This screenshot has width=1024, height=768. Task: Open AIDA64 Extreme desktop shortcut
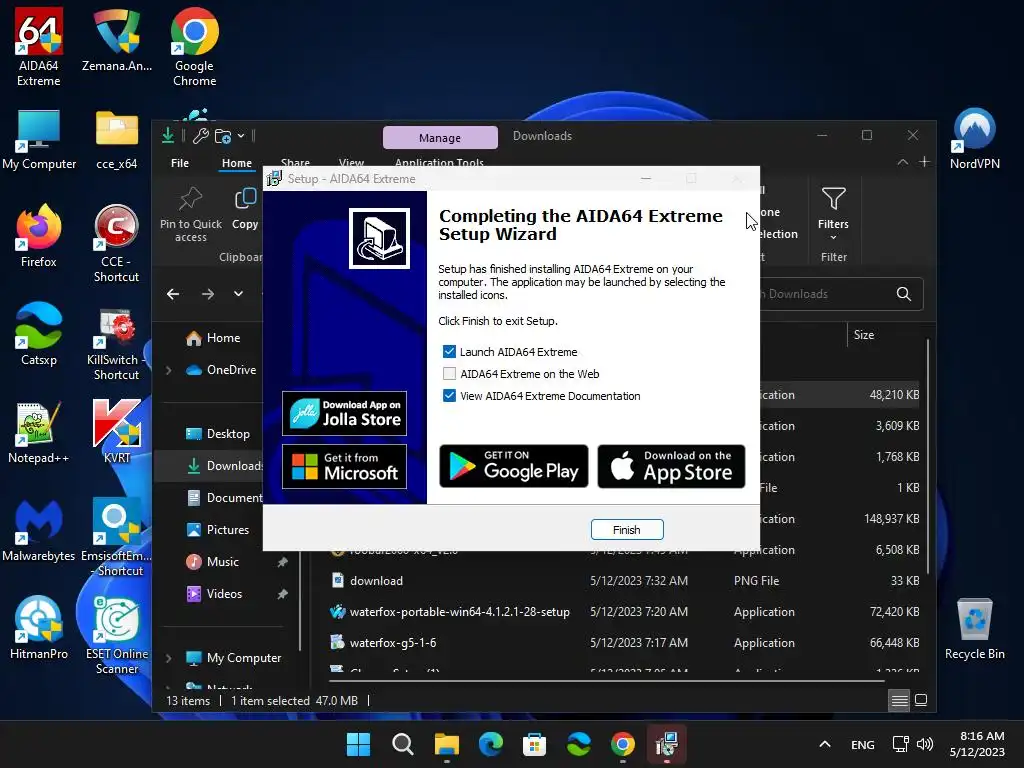[39, 47]
